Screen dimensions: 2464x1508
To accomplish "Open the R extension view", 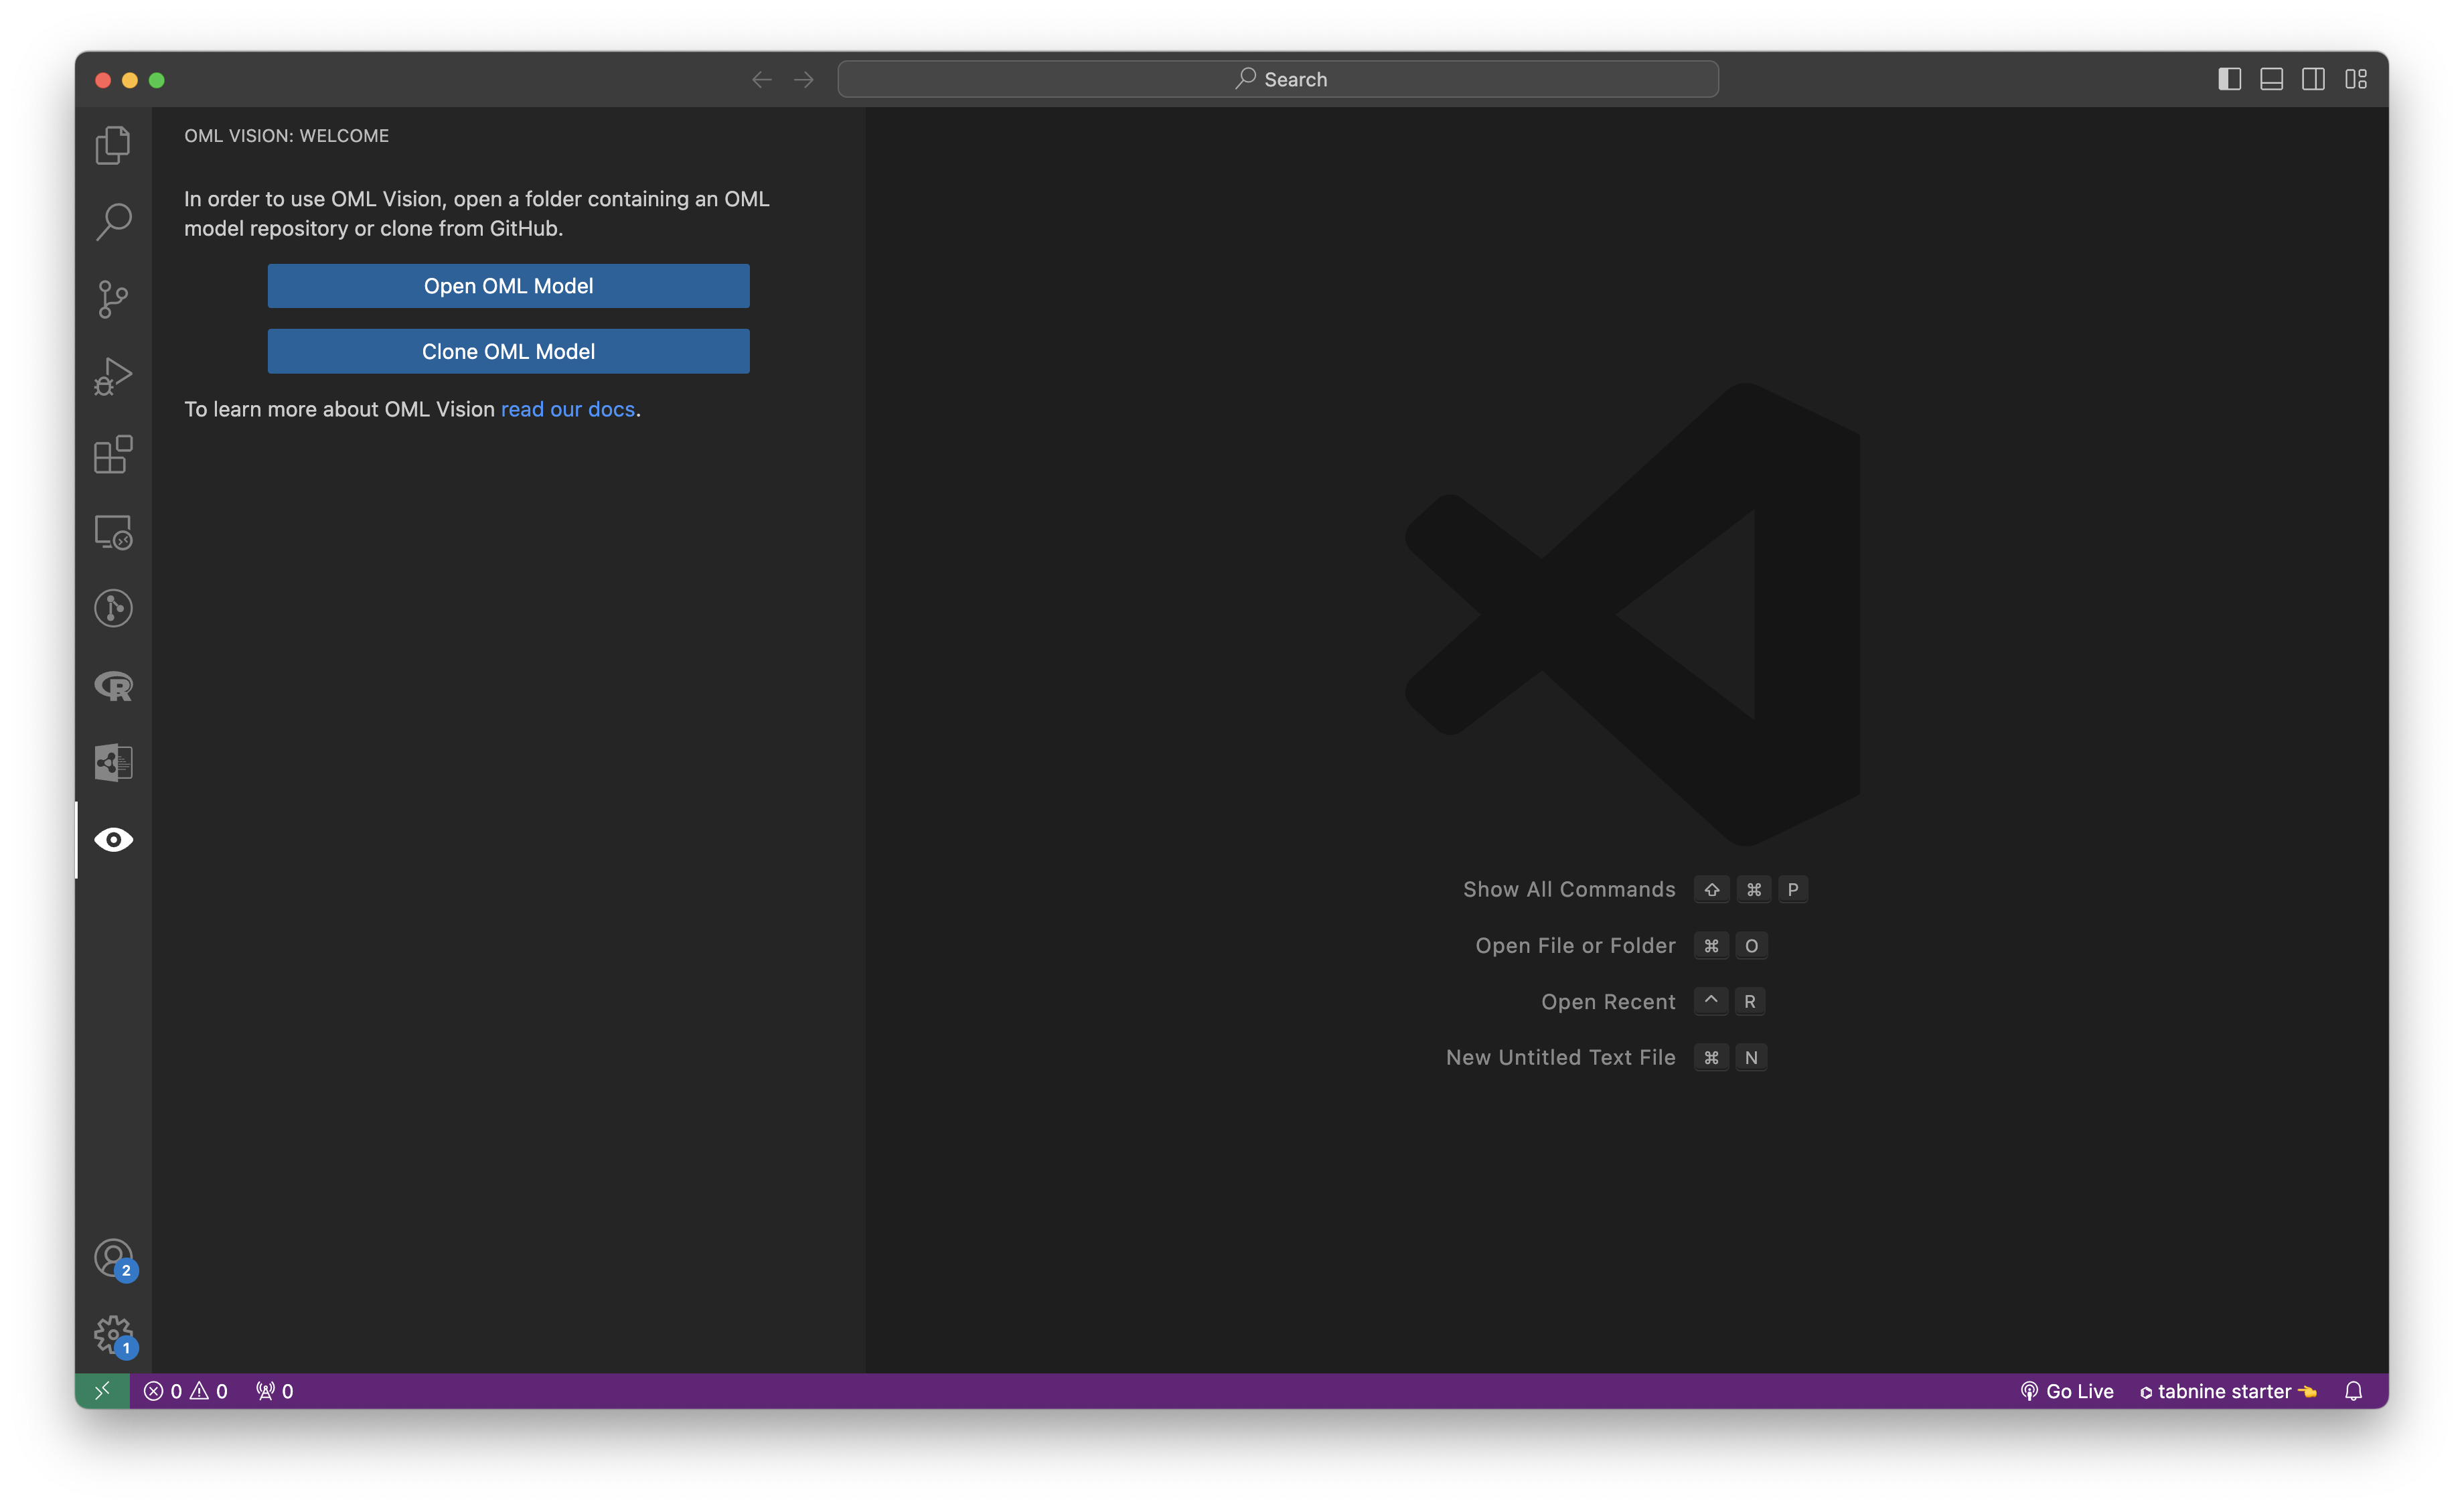I will (113, 686).
